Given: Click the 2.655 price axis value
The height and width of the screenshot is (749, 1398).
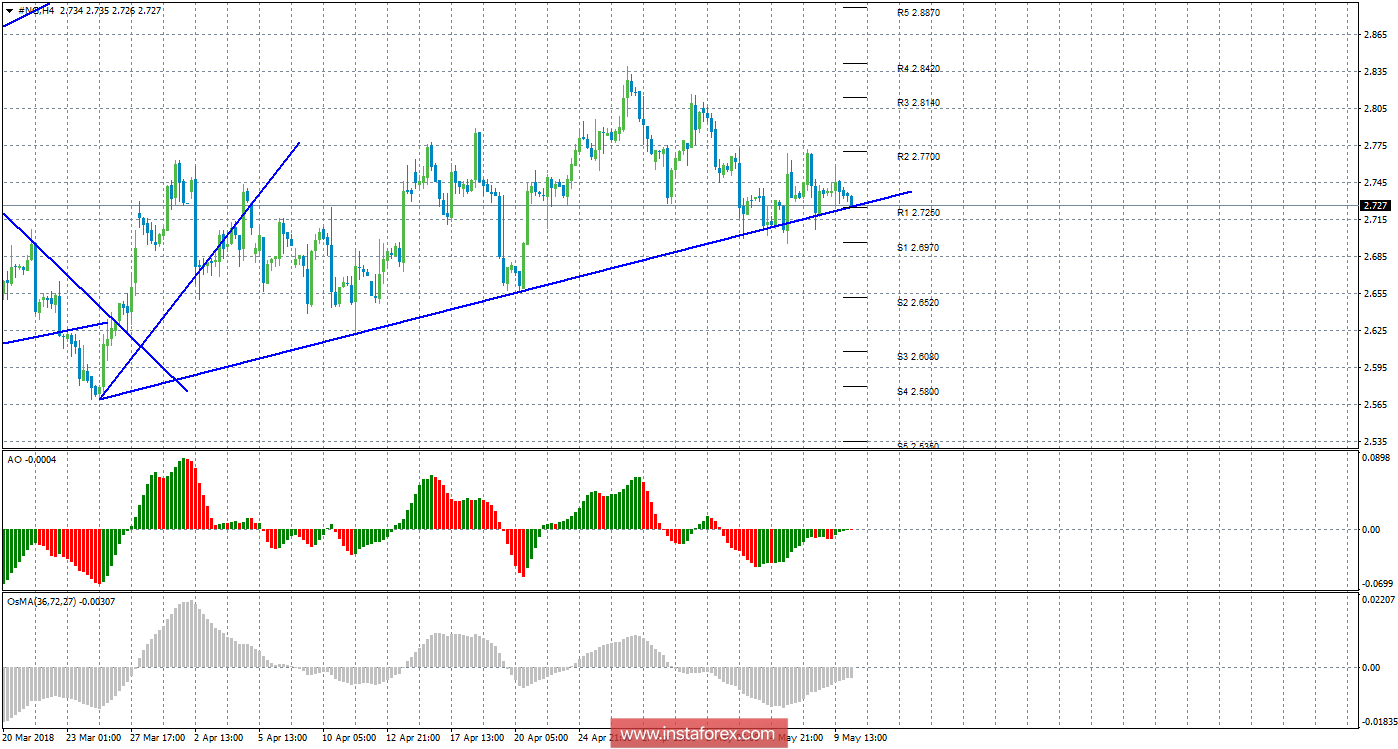Looking at the screenshot, I should (1374, 294).
